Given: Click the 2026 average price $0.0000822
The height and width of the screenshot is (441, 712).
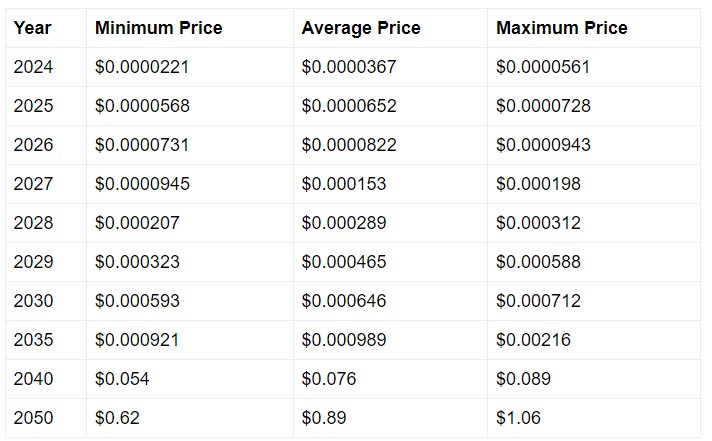Looking at the screenshot, I should [x=349, y=145].
